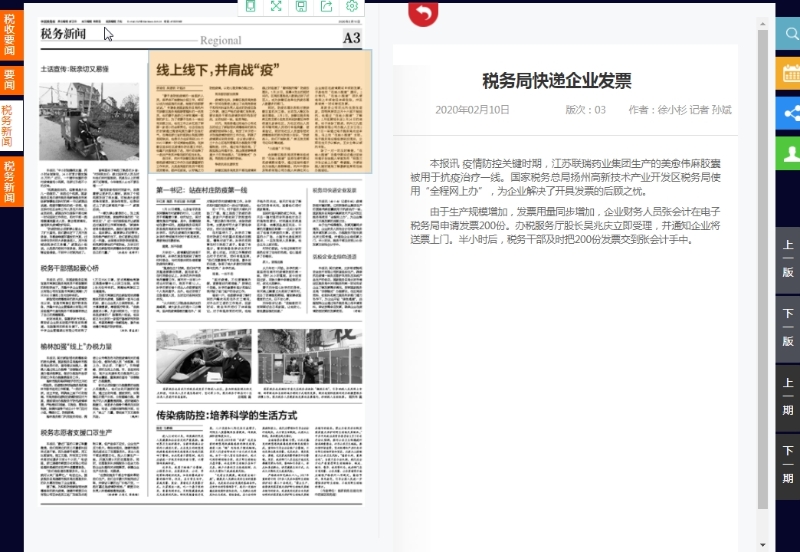The image size is (800, 552).
Task: Switch to mobile view icon in top toolbar
Action: (x=251, y=7)
